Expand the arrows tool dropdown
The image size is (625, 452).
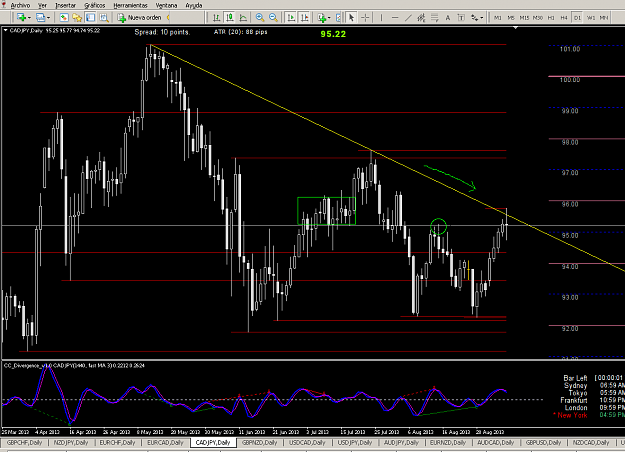point(482,18)
